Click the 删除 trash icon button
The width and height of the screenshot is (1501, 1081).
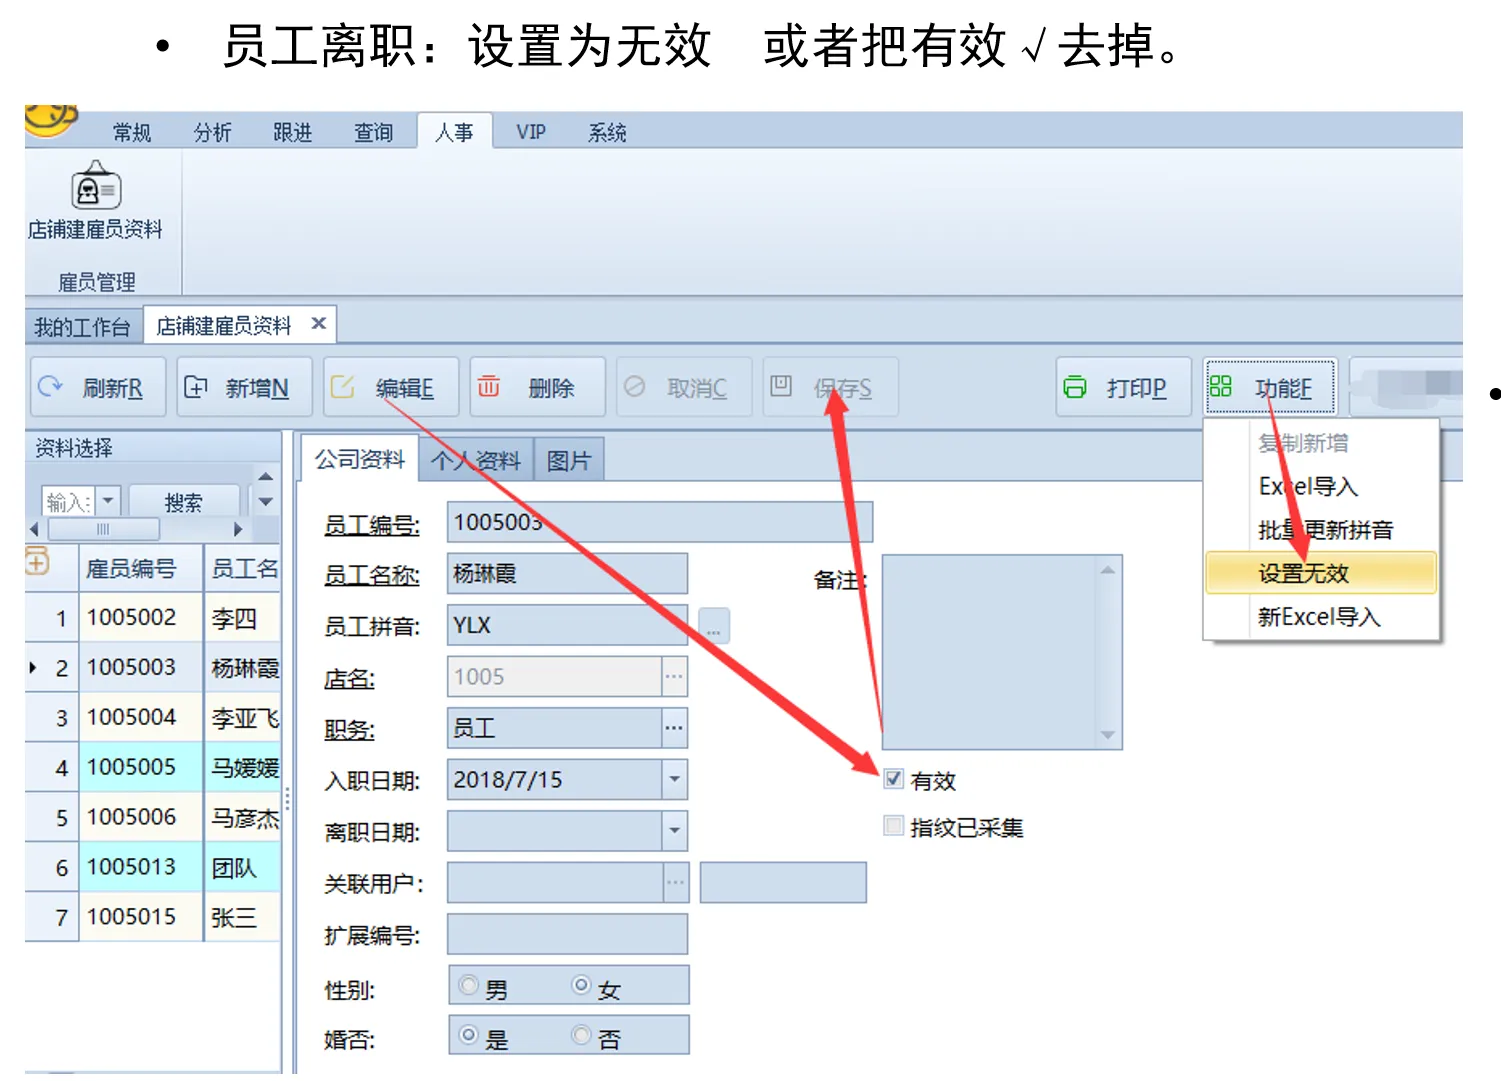[x=488, y=387]
